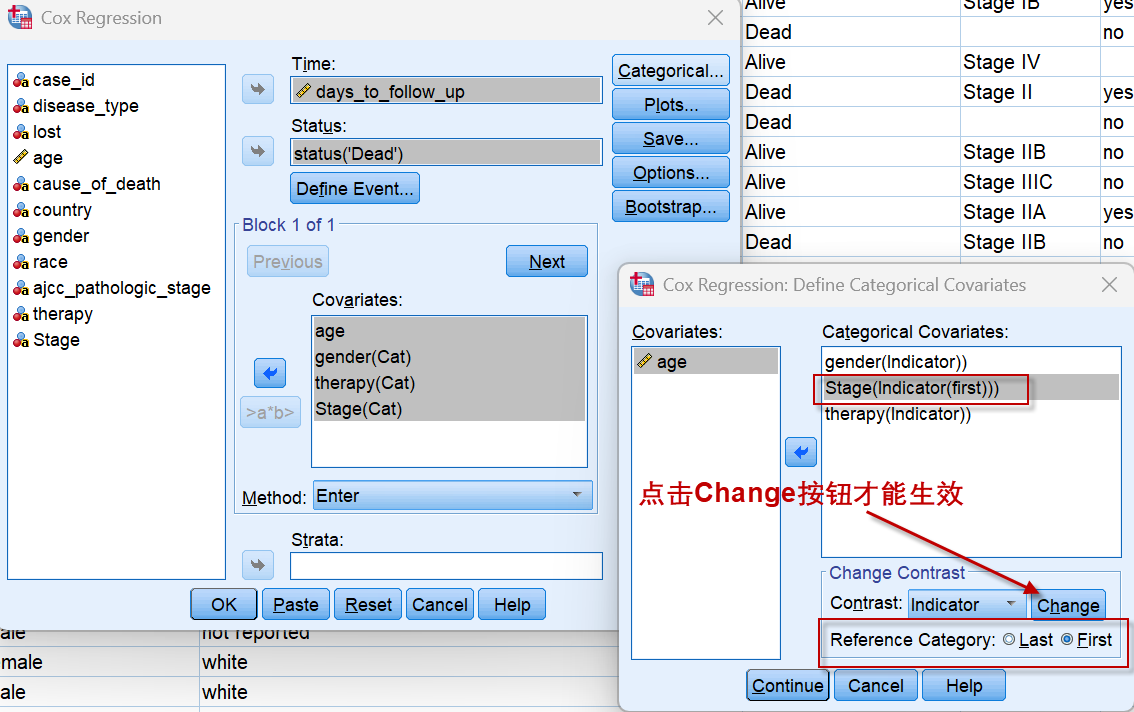Screen dimensions: 1134x712
Task: Click the Define Event... button
Action: tap(354, 189)
